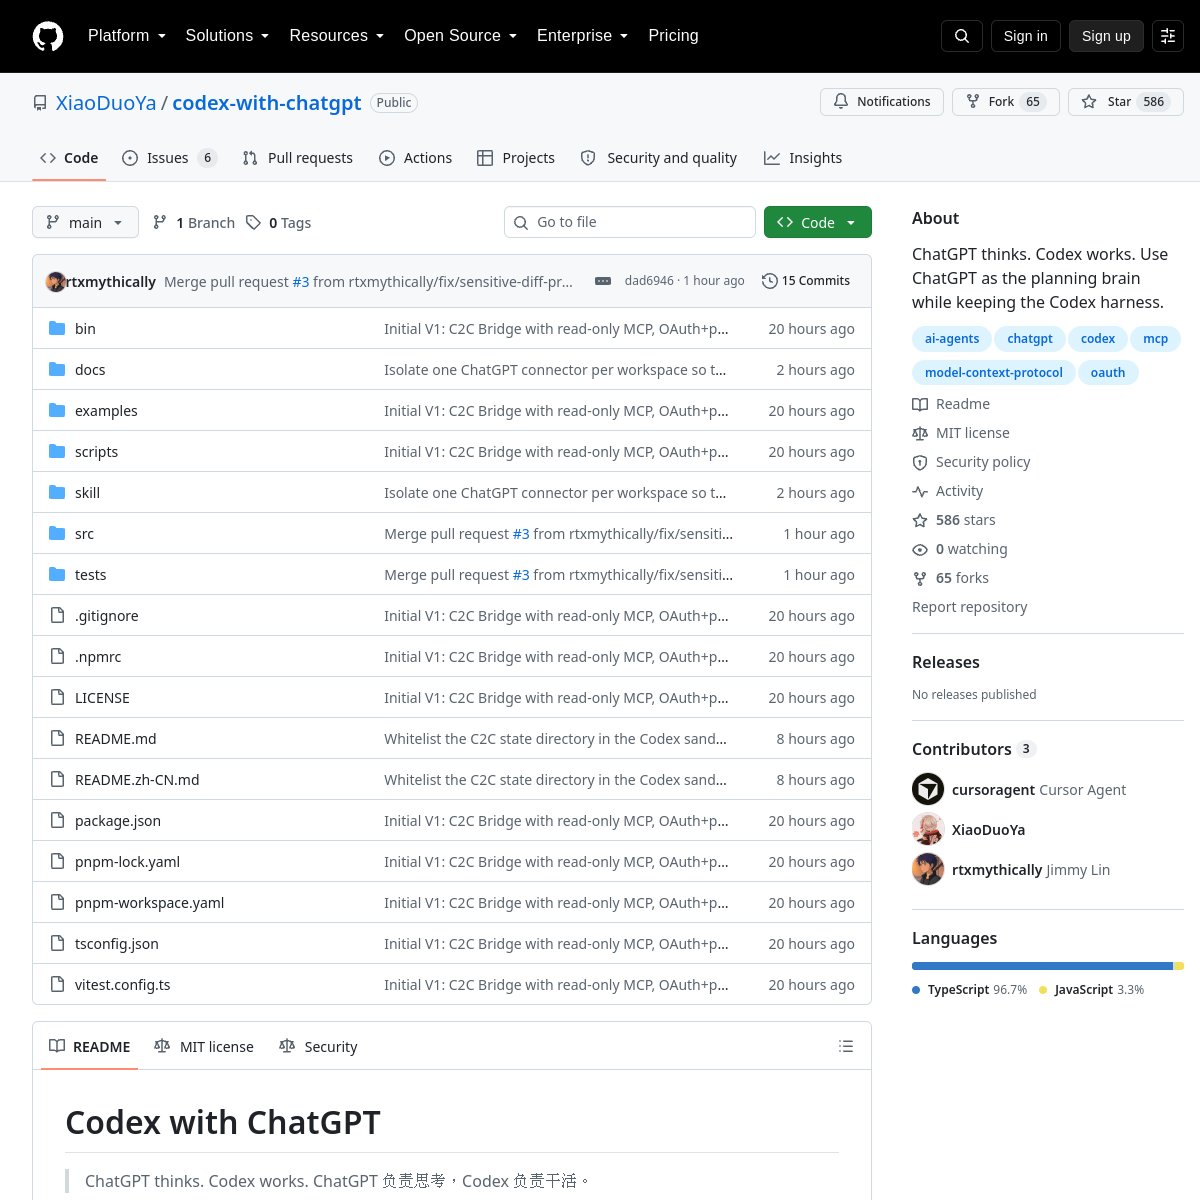Open README outline list icon
Screen dimensions: 1200x1200
pos(846,1046)
